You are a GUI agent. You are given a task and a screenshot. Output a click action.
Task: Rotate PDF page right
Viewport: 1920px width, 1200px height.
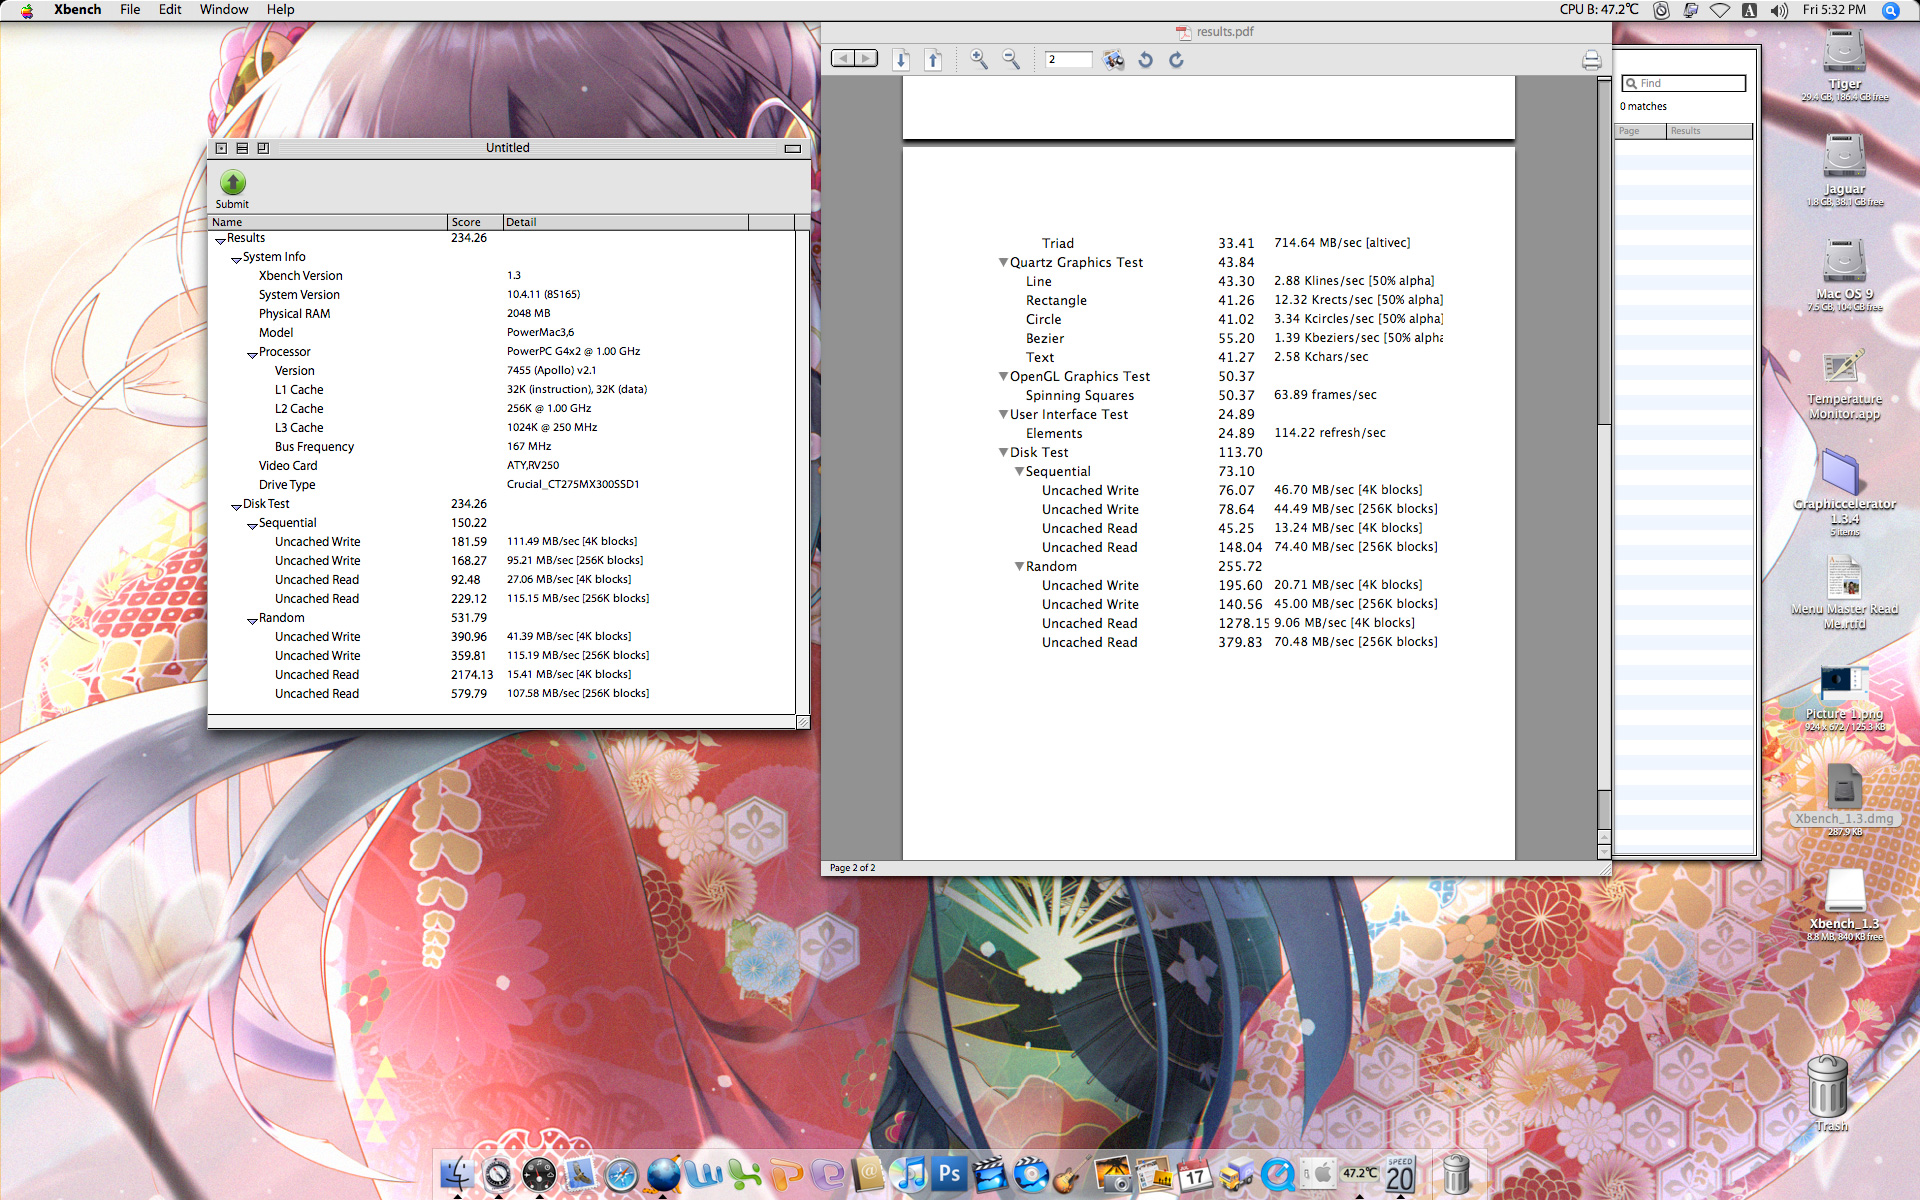1176,60
